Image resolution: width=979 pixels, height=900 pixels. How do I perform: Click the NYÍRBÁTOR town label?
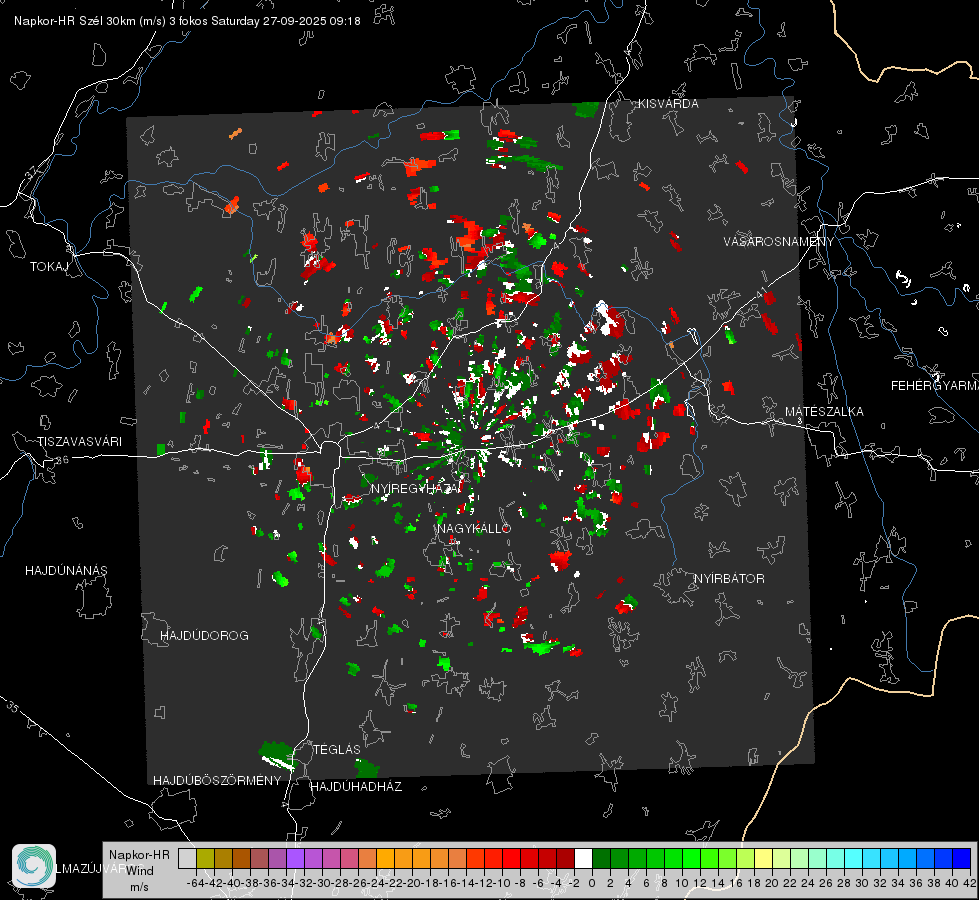pyautogui.click(x=729, y=579)
